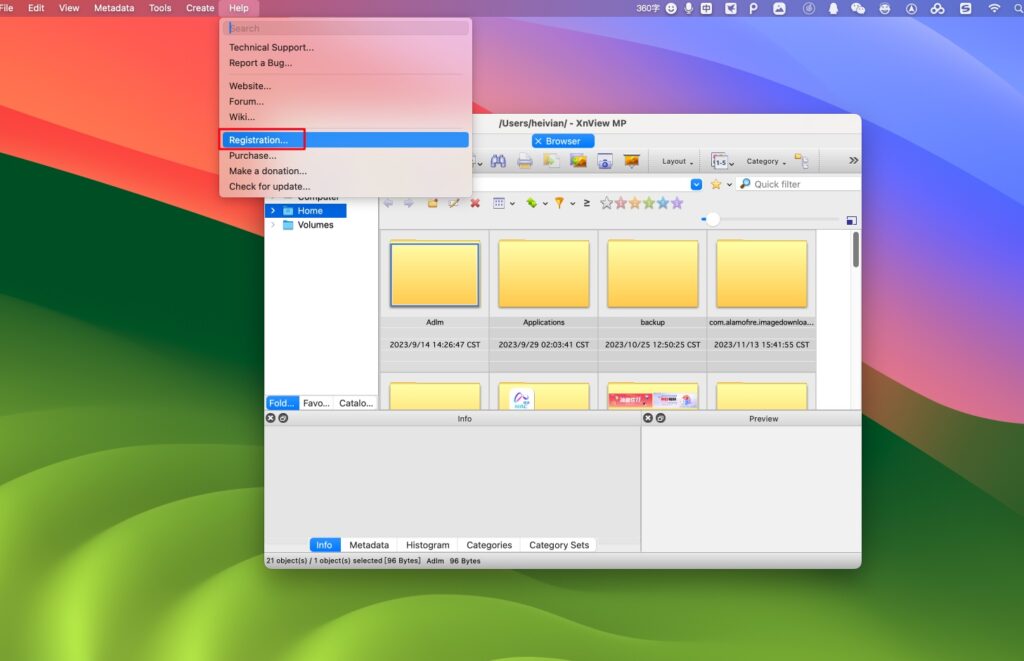1024x661 pixels.
Task: Set a color label using the purple star
Action: (677, 203)
